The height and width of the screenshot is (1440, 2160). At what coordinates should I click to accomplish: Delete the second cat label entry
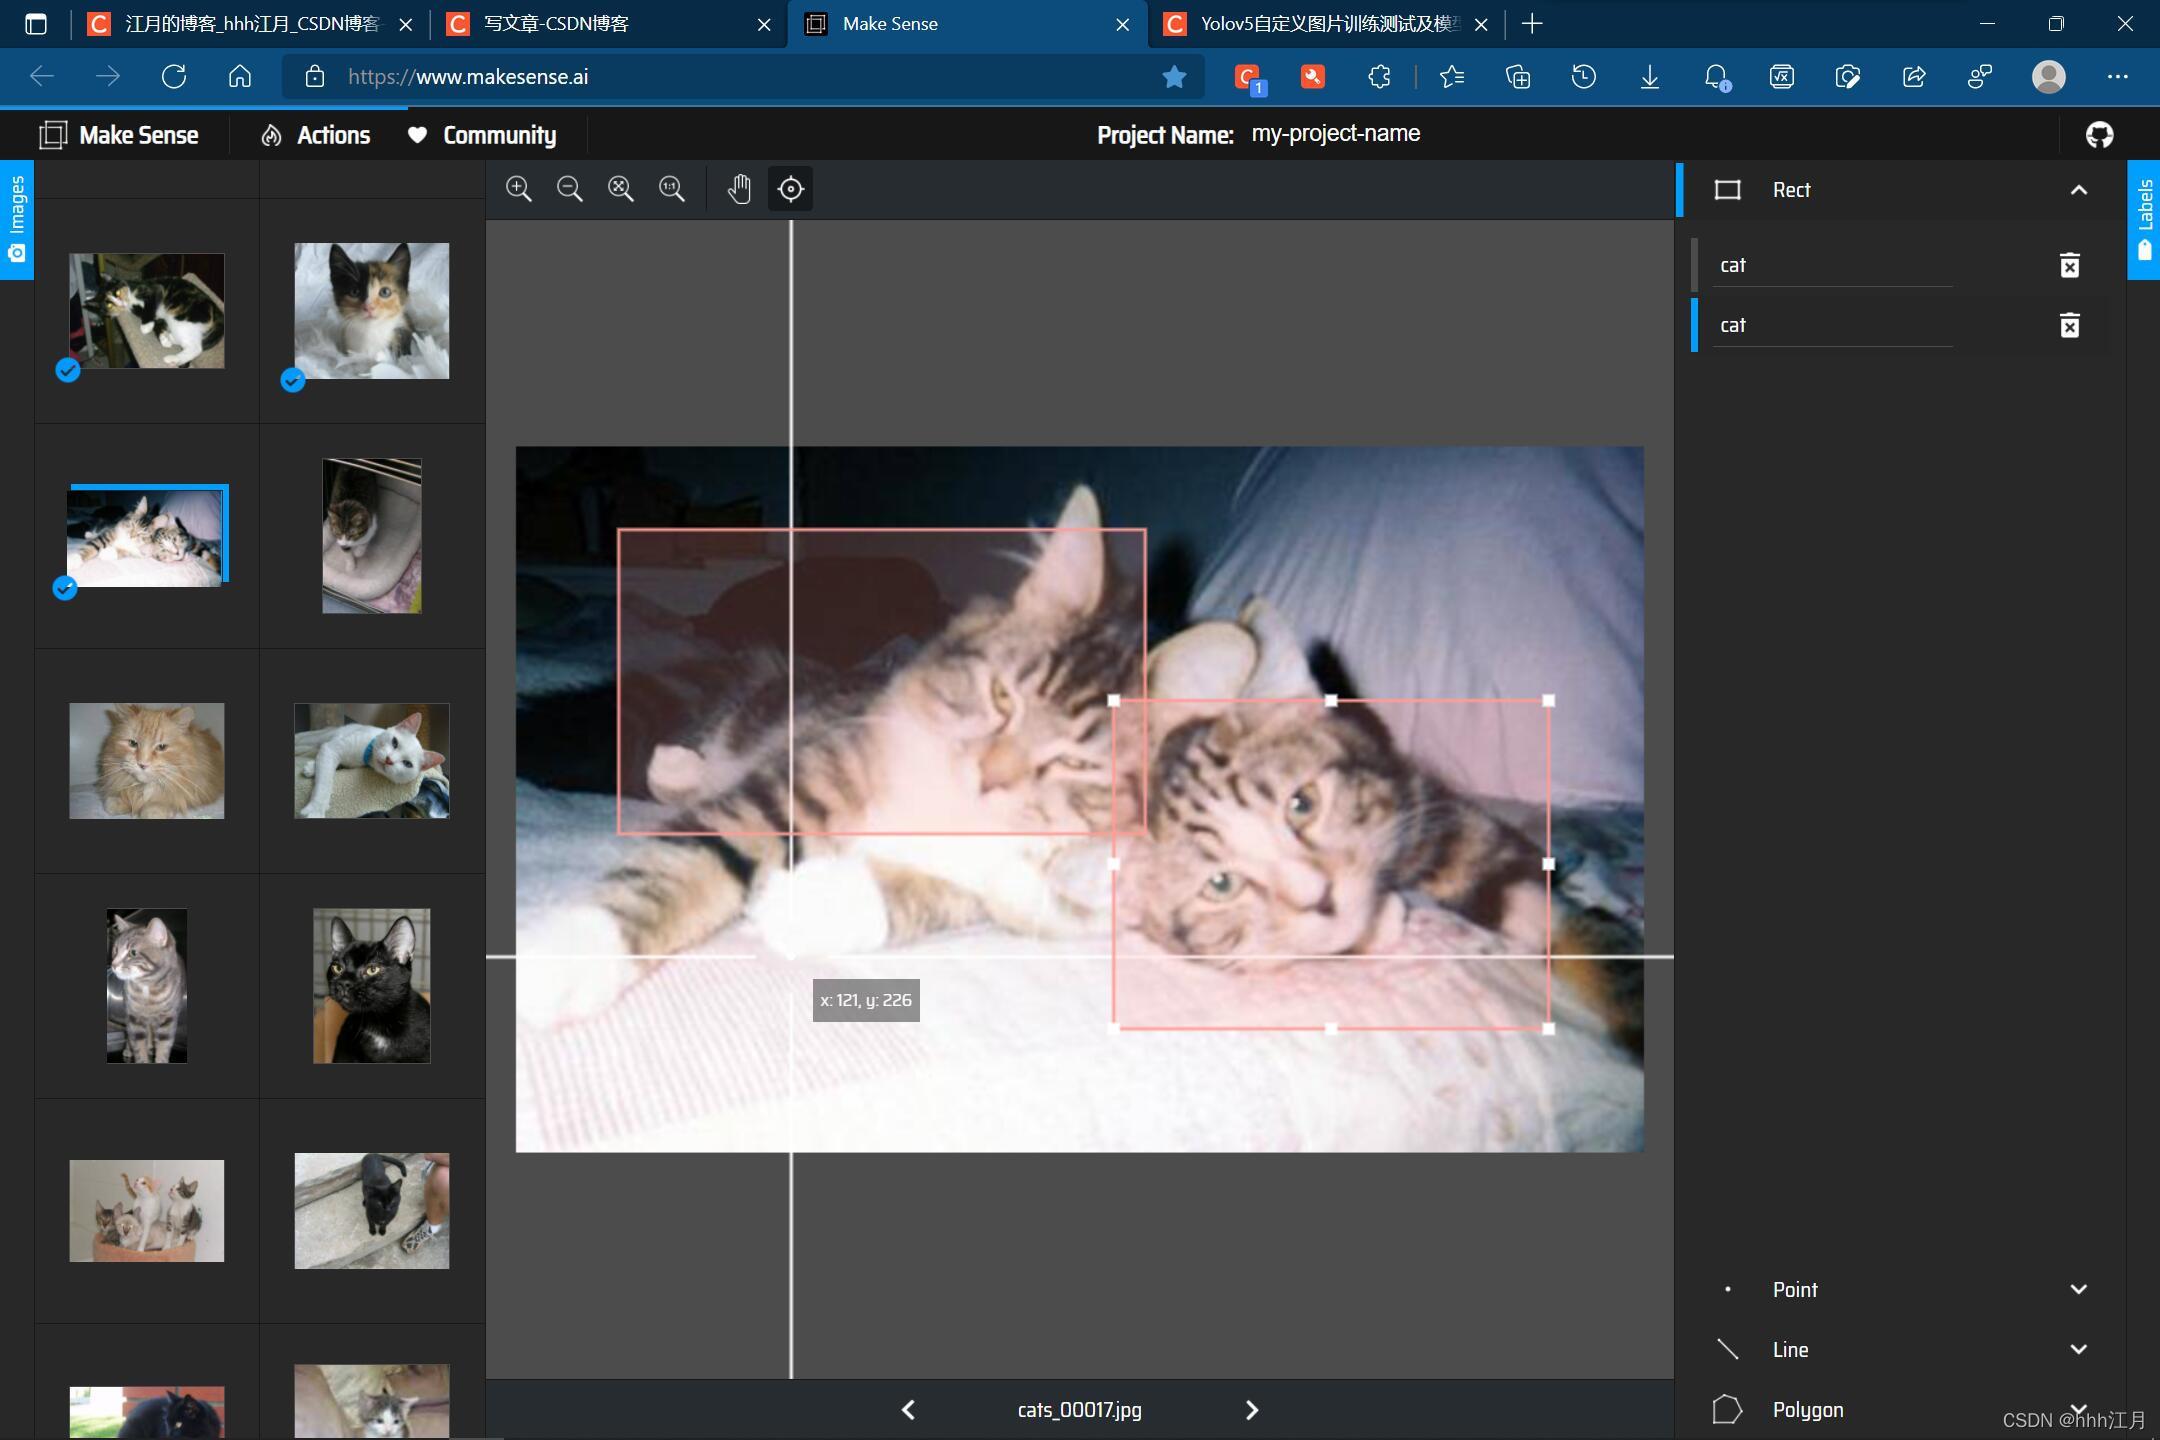pyautogui.click(x=2069, y=325)
